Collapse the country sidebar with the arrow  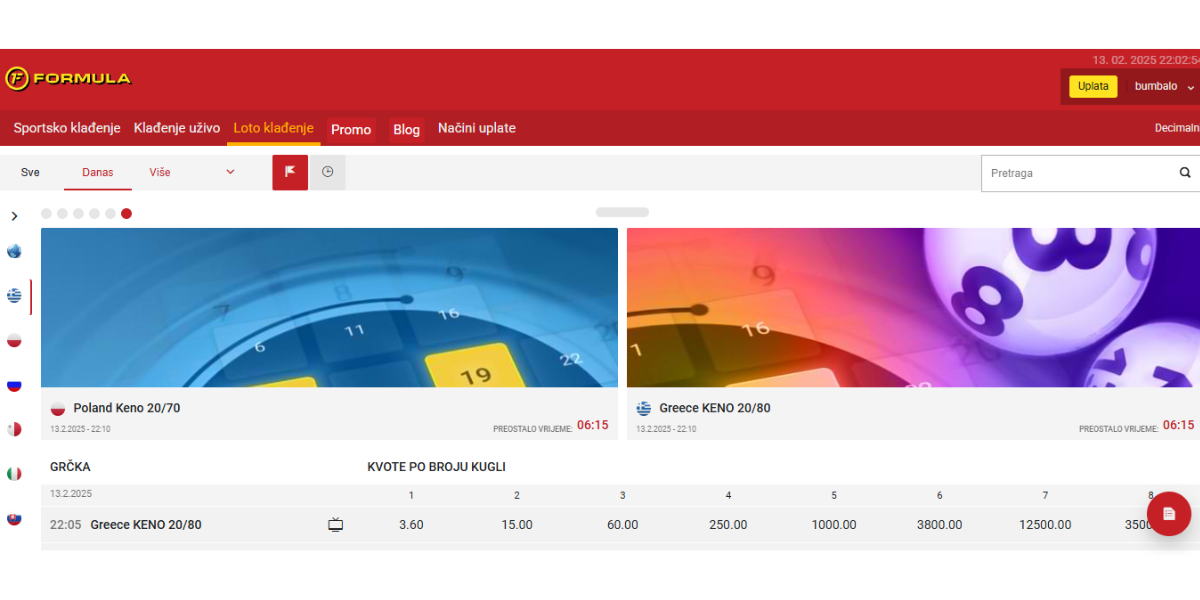(x=14, y=214)
